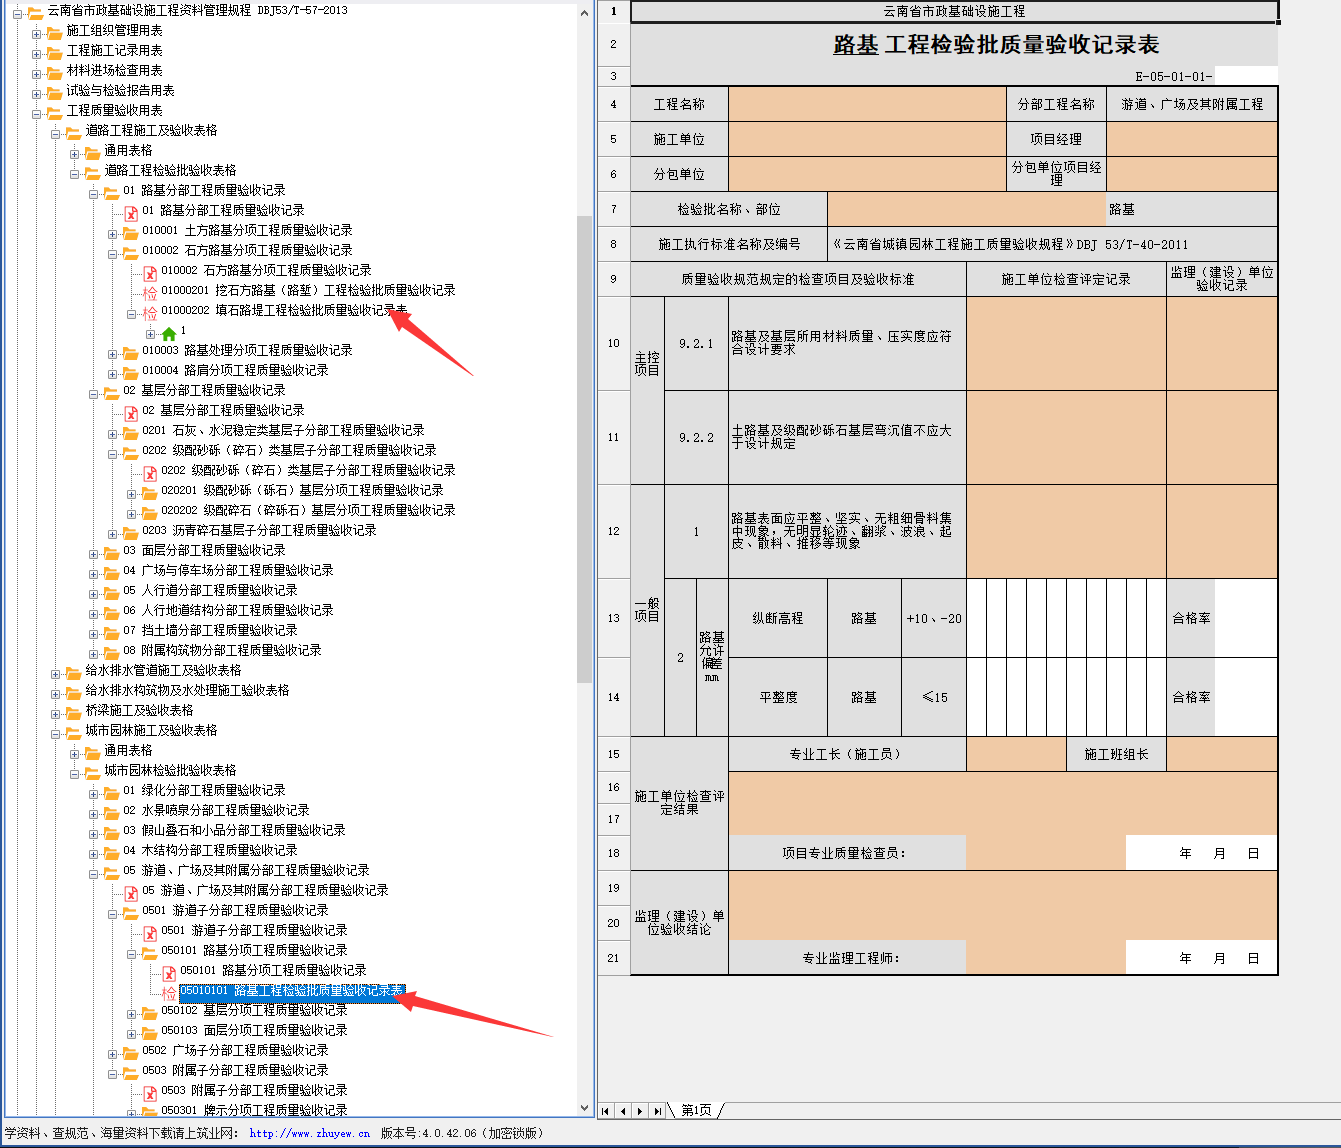Click the red document icon of 05 游道、广场及其附属分部
This screenshot has height=1148, width=1341.
click(130, 892)
